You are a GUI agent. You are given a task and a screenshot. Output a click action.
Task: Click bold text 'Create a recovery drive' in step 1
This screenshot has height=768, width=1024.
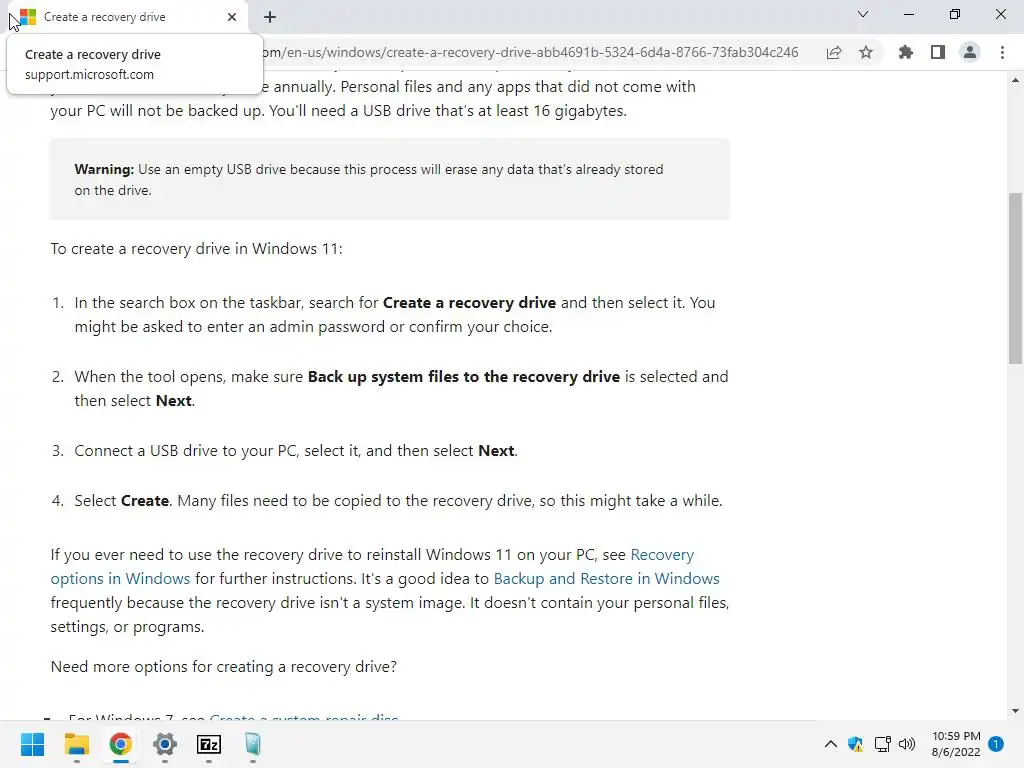coord(469,303)
